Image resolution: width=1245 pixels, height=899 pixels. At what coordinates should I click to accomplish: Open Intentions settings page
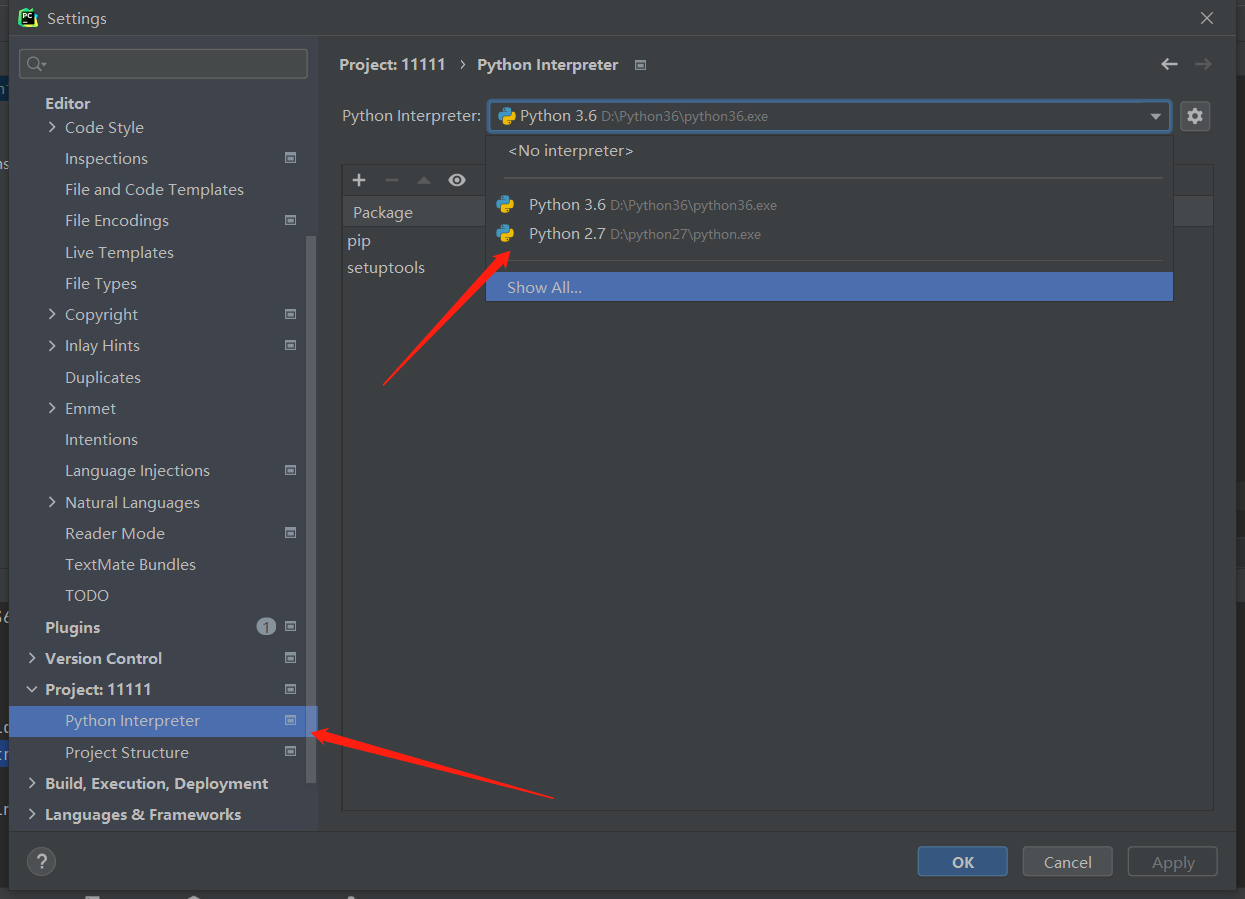click(101, 439)
